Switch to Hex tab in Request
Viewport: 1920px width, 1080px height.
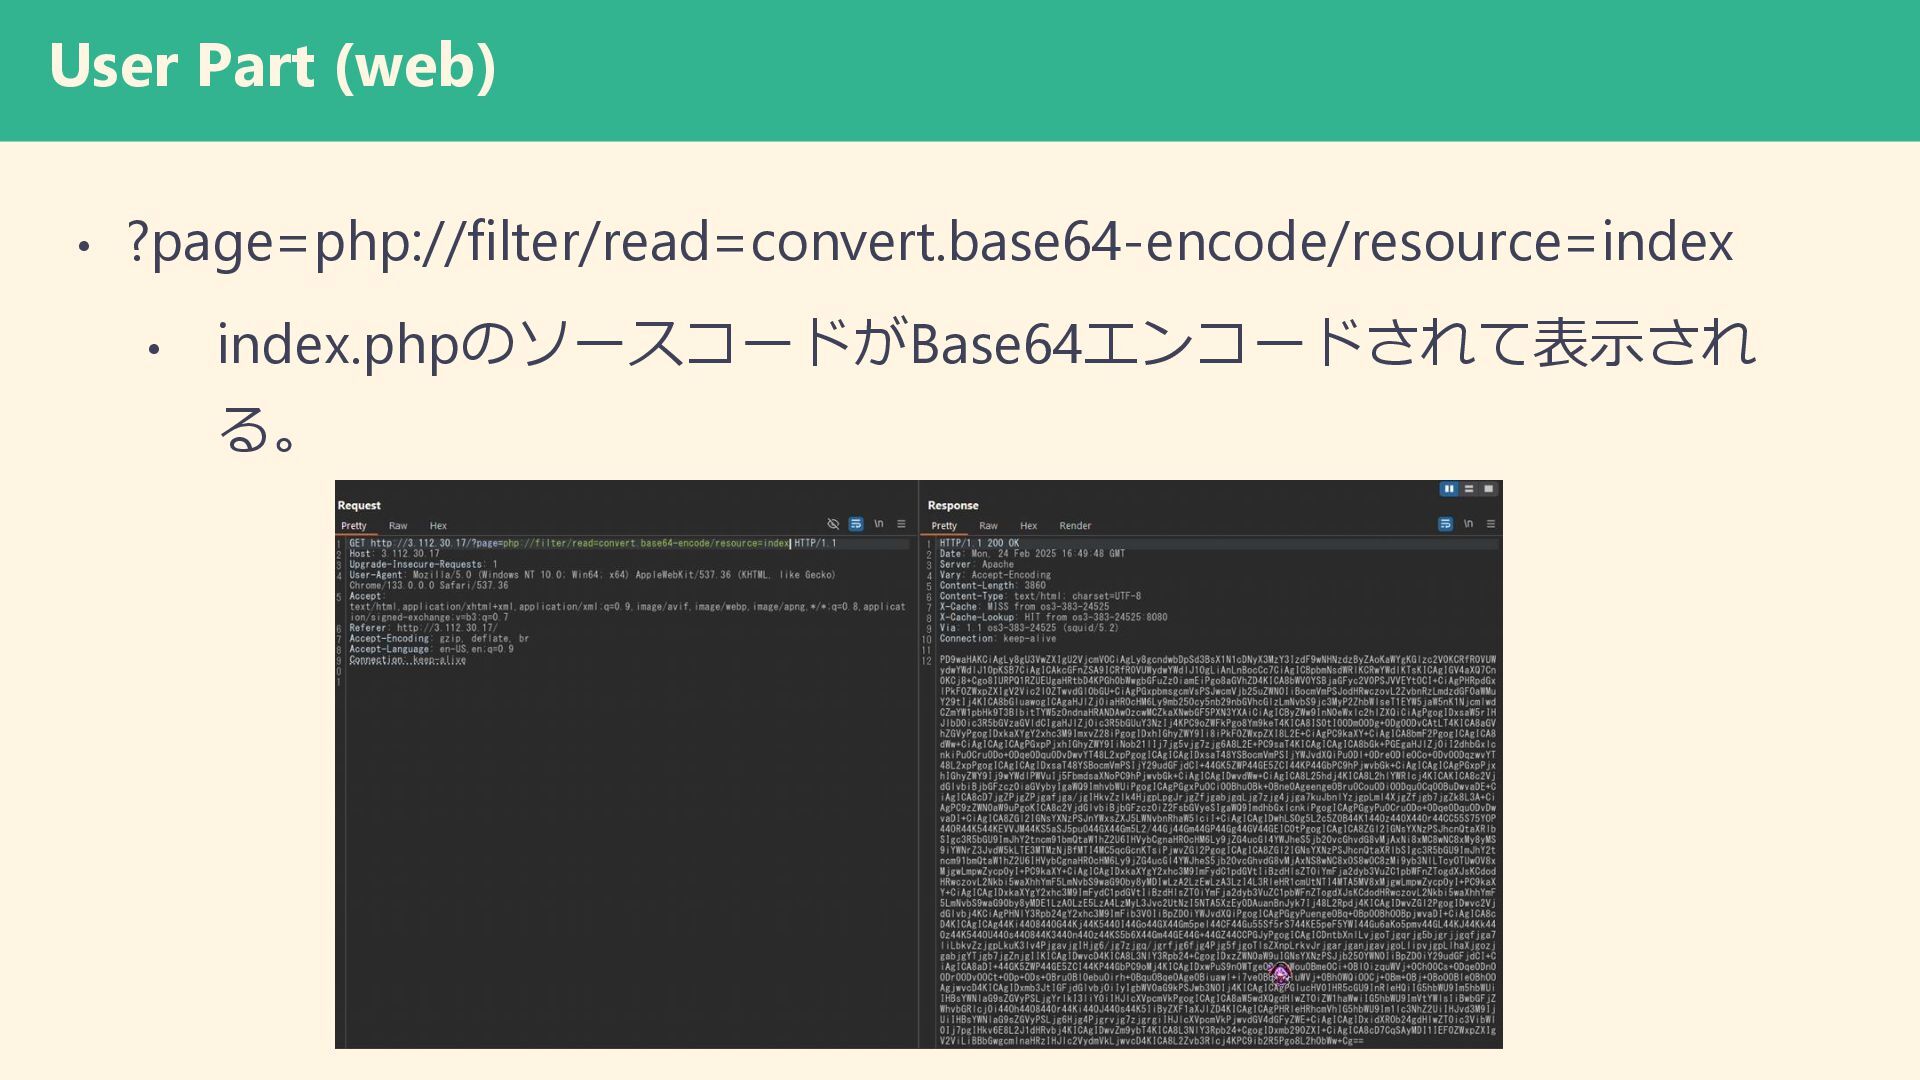click(x=438, y=526)
